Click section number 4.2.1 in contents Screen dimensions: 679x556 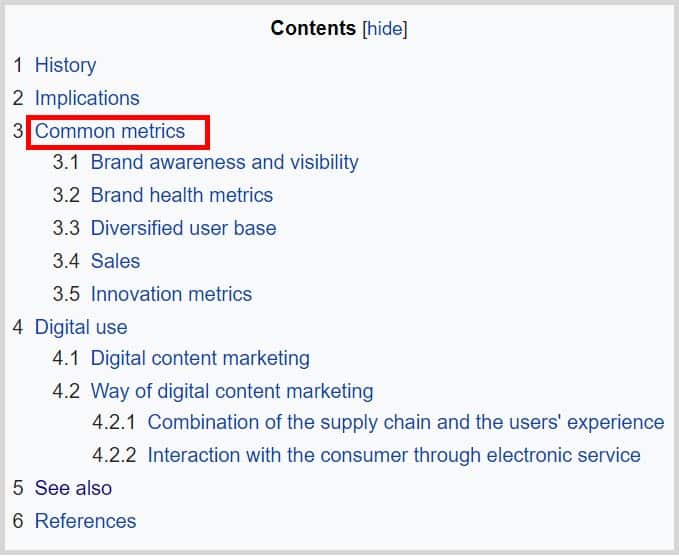114,422
